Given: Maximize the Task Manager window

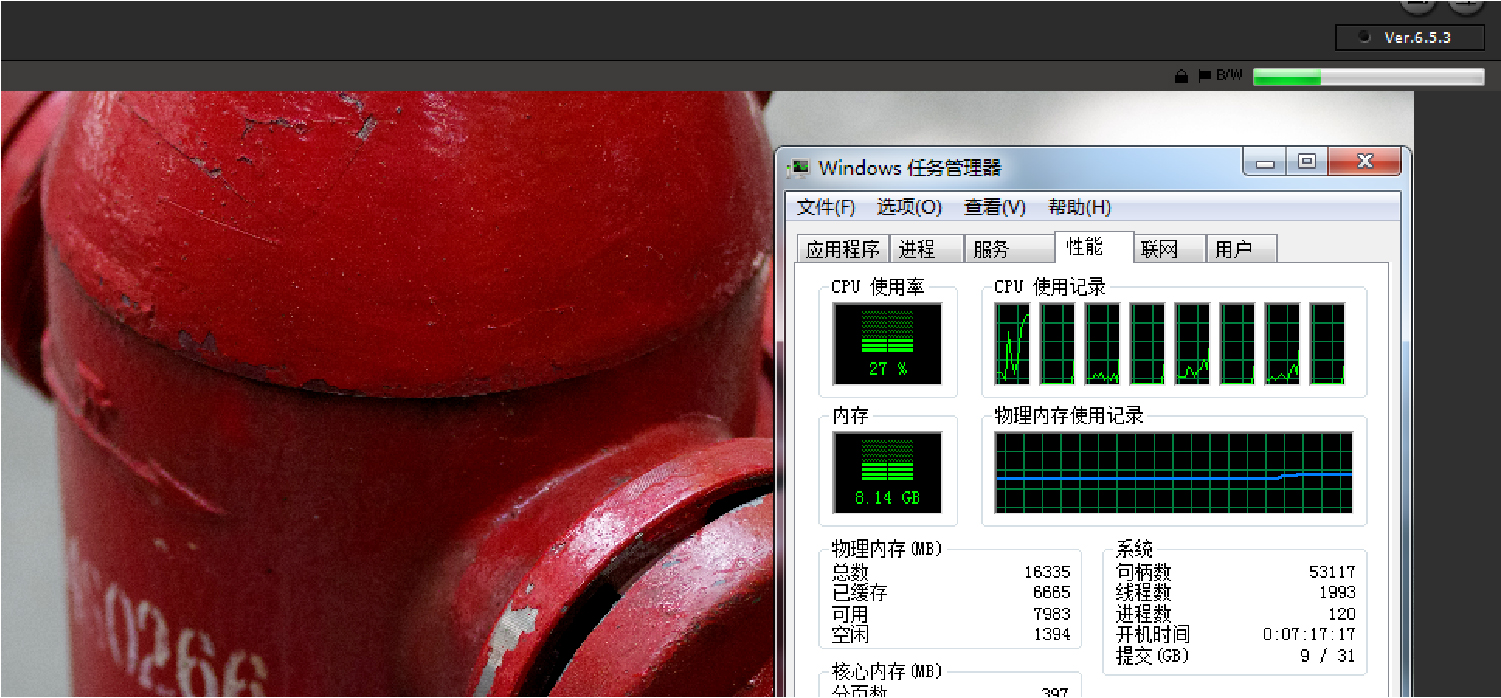Looking at the screenshot, I should [1307, 162].
